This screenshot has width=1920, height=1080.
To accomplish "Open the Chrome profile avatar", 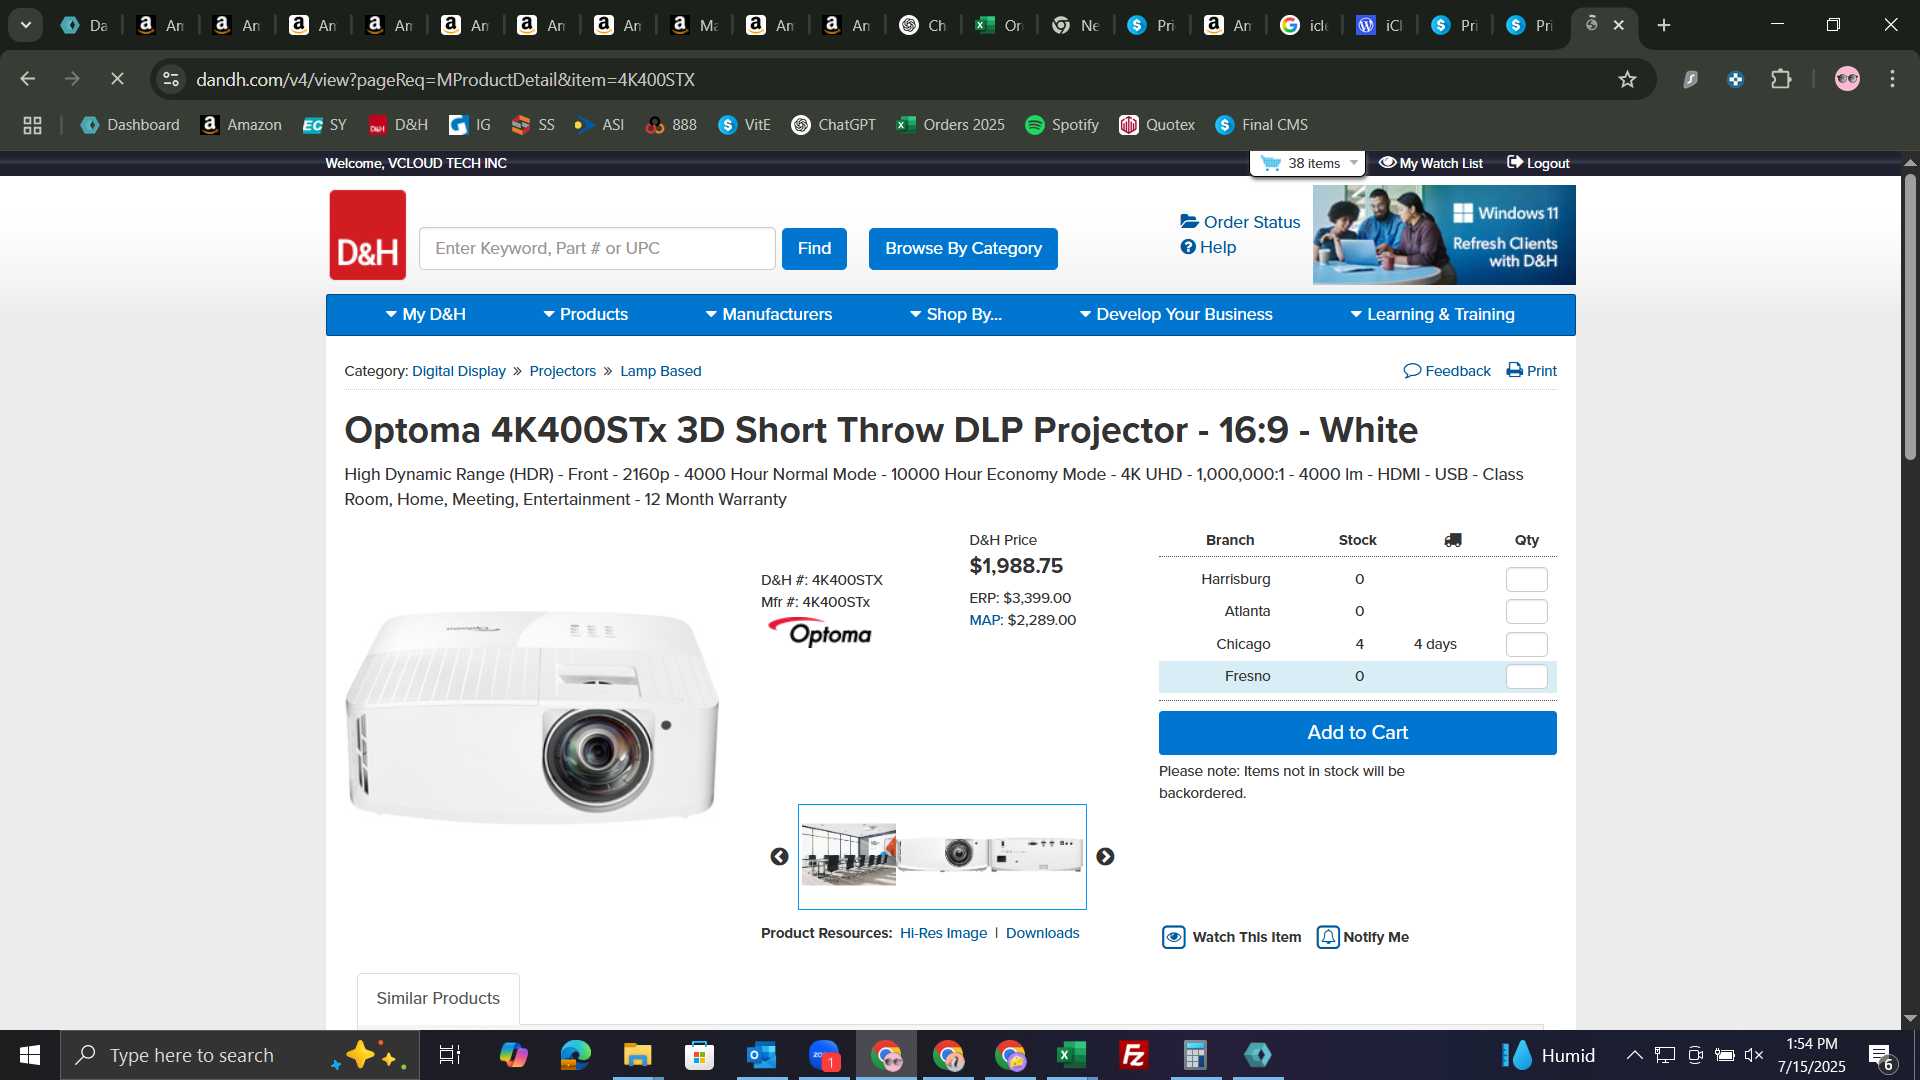I will click(x=1847, y=79).
